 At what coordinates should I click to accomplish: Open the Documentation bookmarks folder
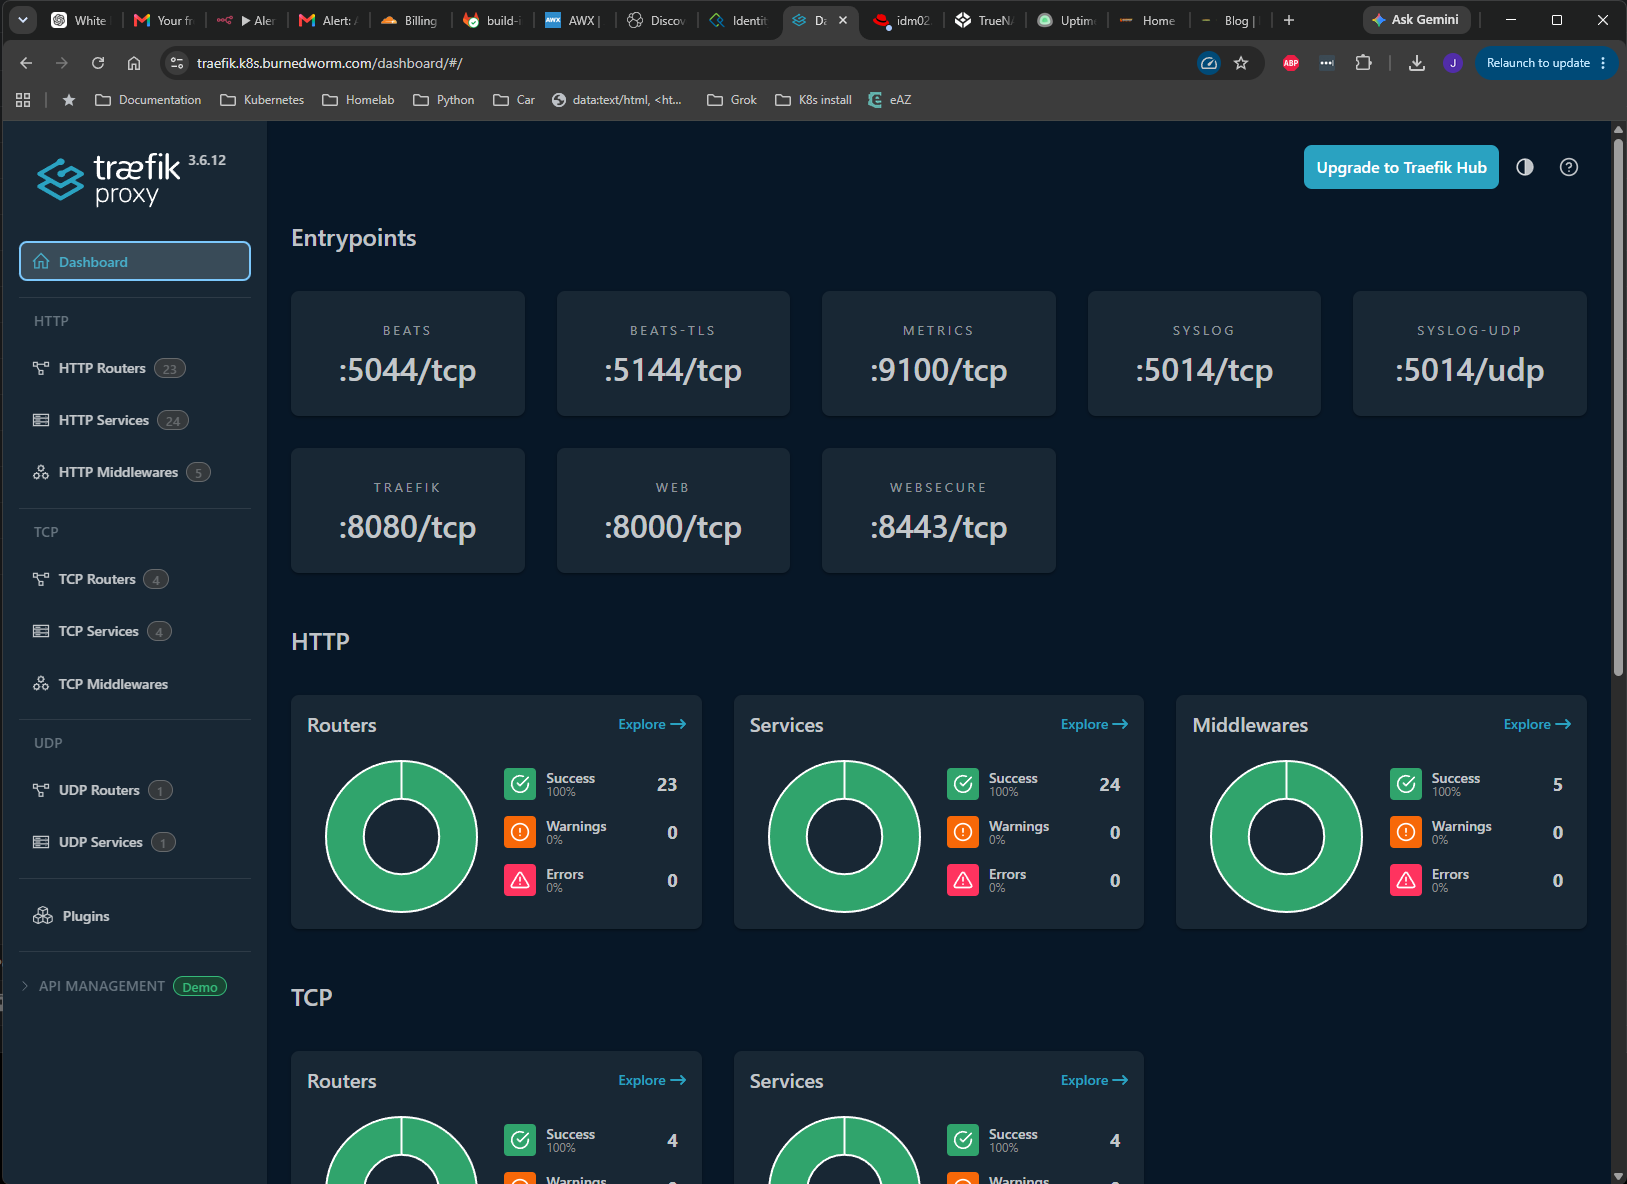tap(148, 100)
